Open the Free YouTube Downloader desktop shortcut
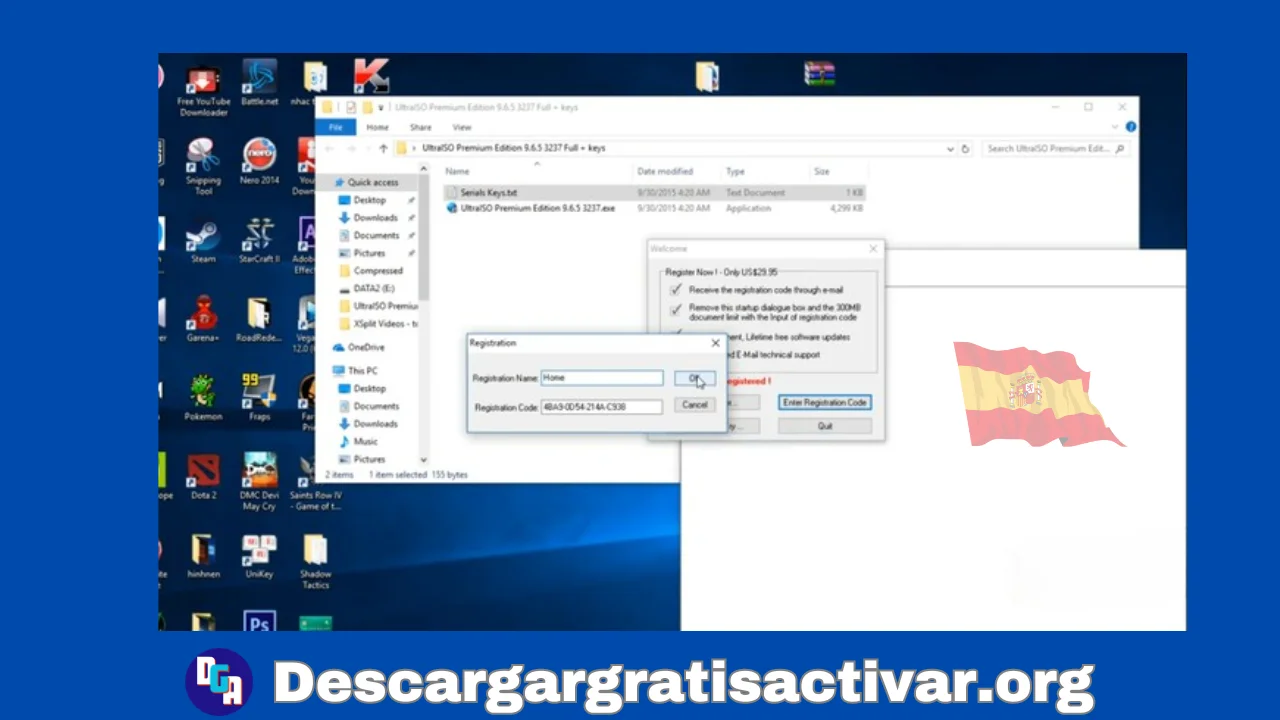The image size is (1280, 720). point(204,90)
